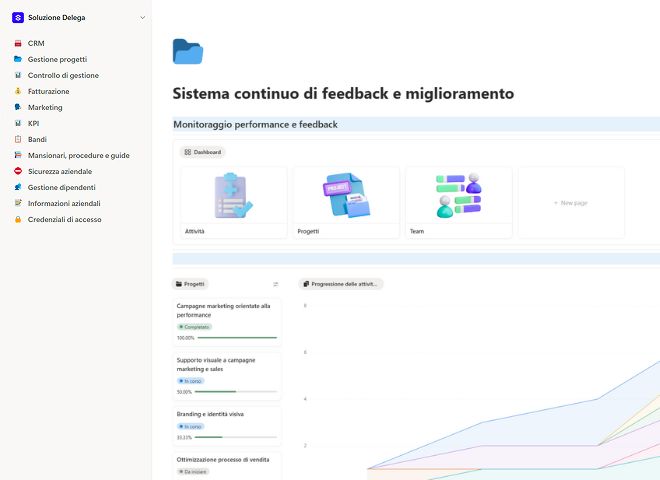Click the CRM sidebar icon
Image resolution: width=660 pixels, height=480 pixels.
point(18,43)
